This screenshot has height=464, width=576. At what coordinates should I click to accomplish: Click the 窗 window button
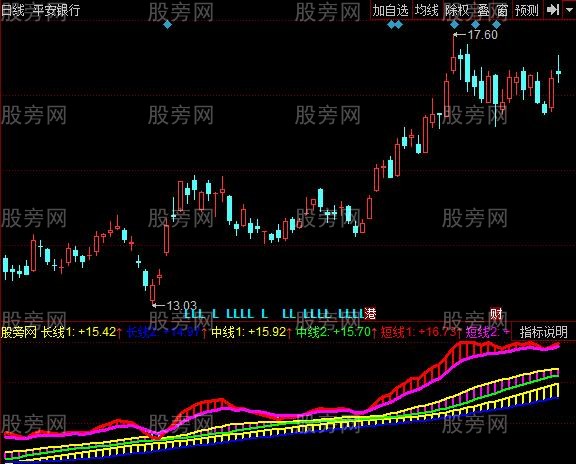[502, 10]
